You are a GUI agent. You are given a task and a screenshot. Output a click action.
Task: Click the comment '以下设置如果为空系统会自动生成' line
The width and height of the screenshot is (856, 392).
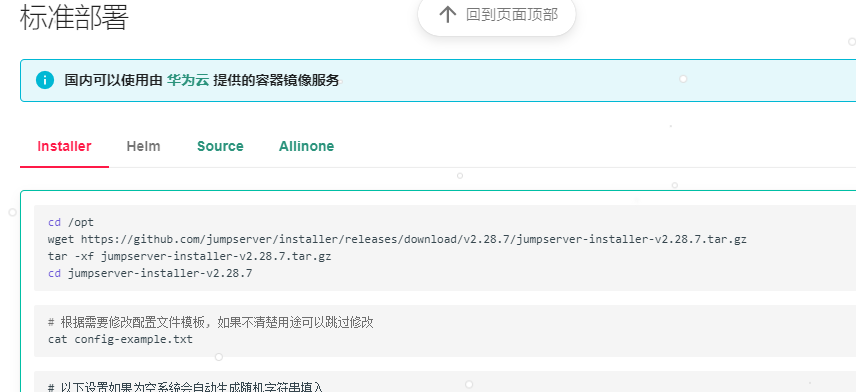coord(186,387)
